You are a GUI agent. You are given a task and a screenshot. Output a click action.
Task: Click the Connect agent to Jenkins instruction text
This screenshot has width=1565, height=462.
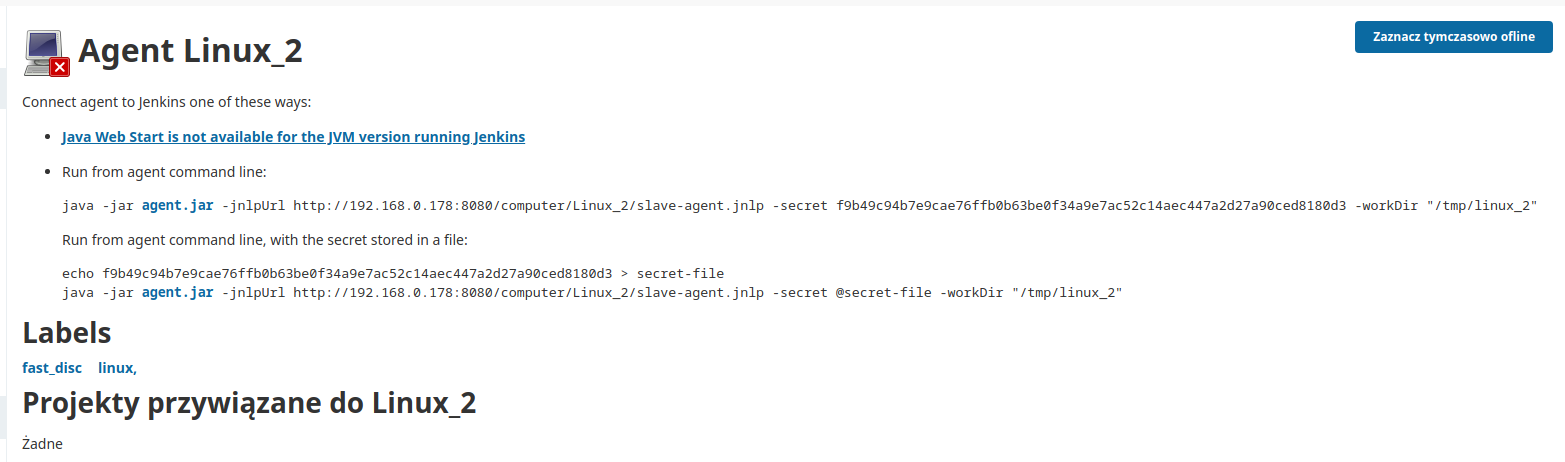pos(167,102)
